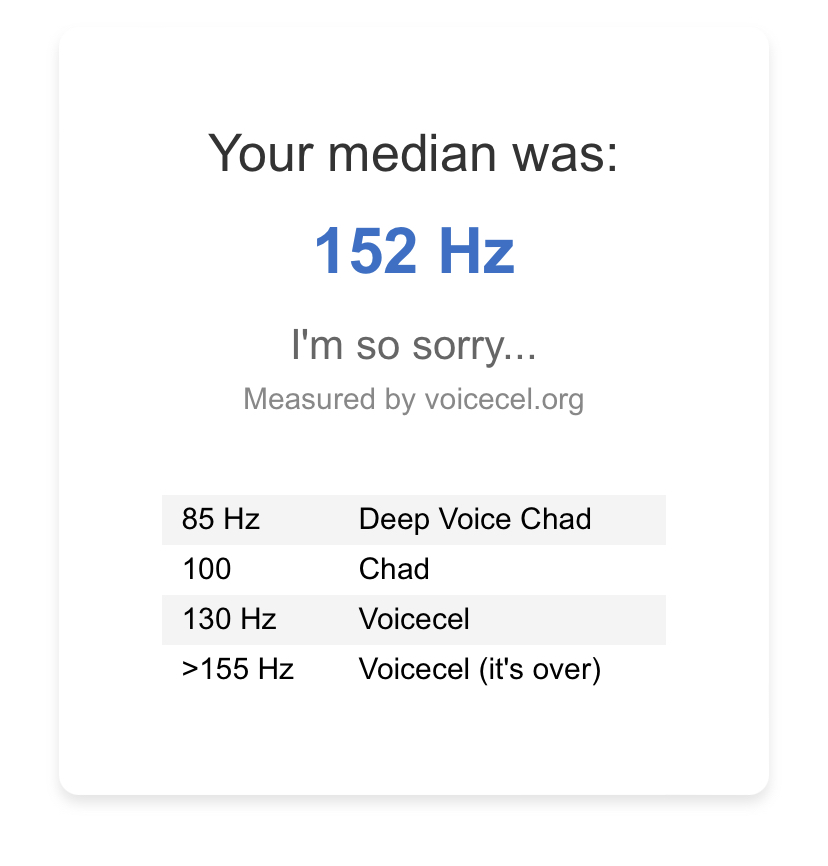Click "Voicecel" in the ">155 Hz" row
This screenshot has height=866, width=828.
click(414, 669)
